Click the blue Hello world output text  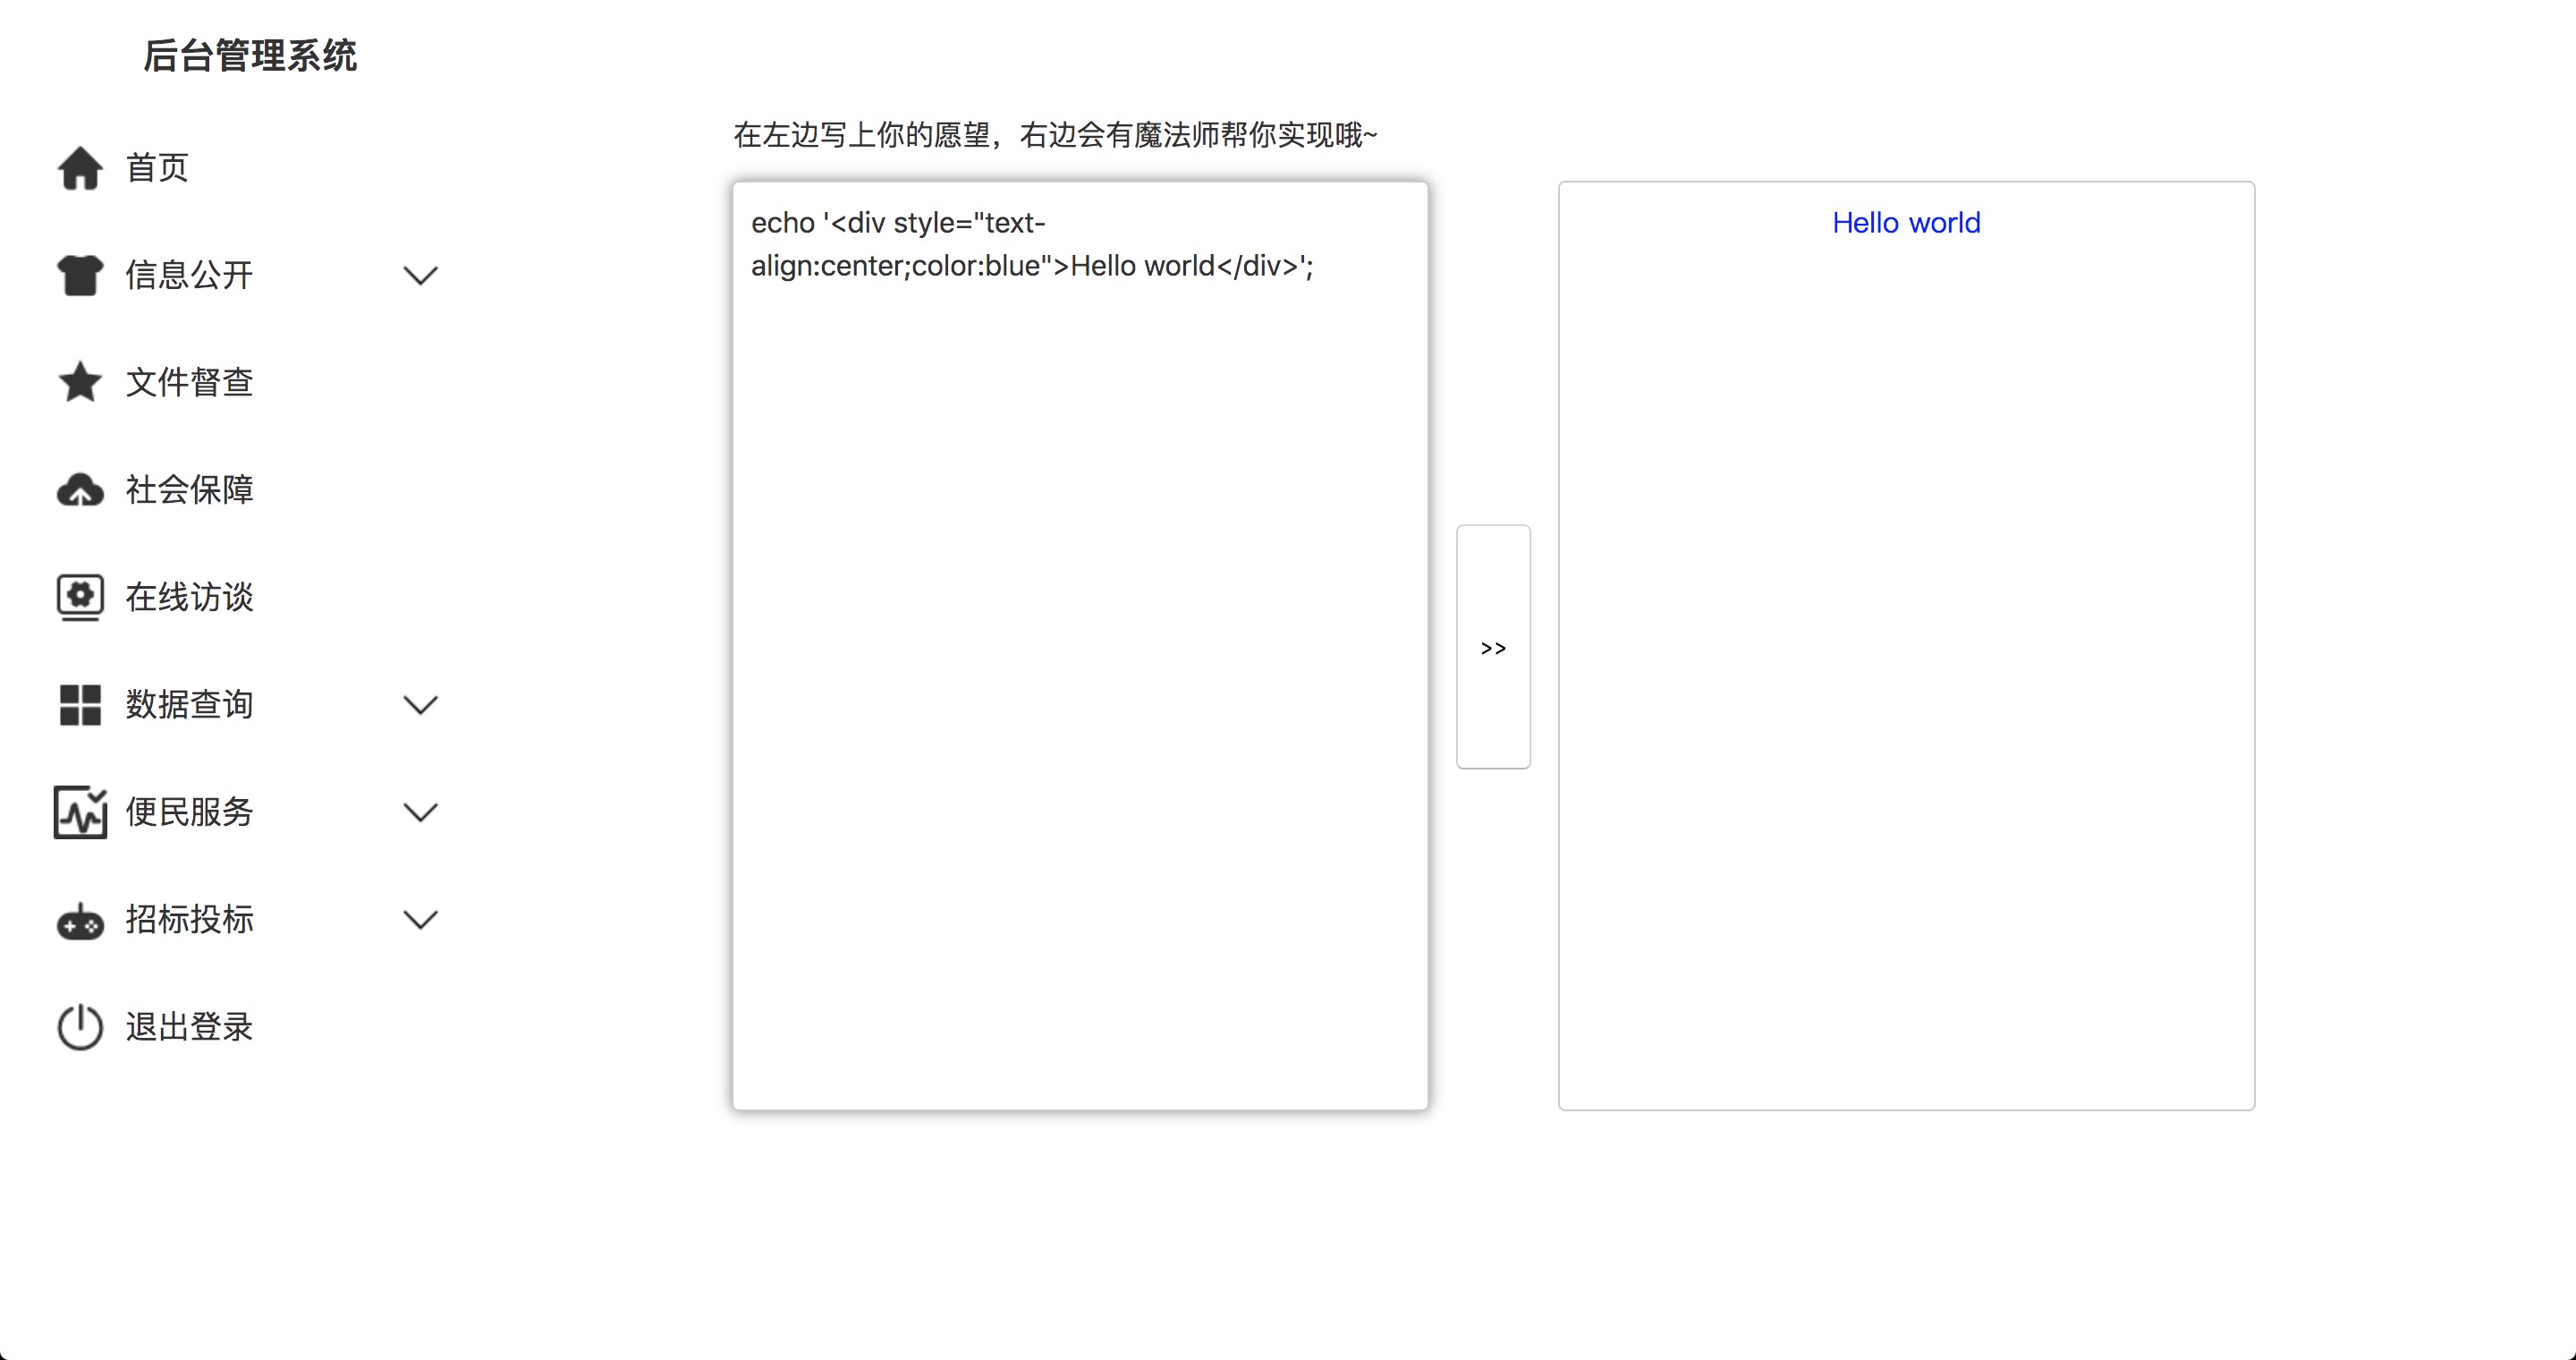click(x=1906, y=223)
